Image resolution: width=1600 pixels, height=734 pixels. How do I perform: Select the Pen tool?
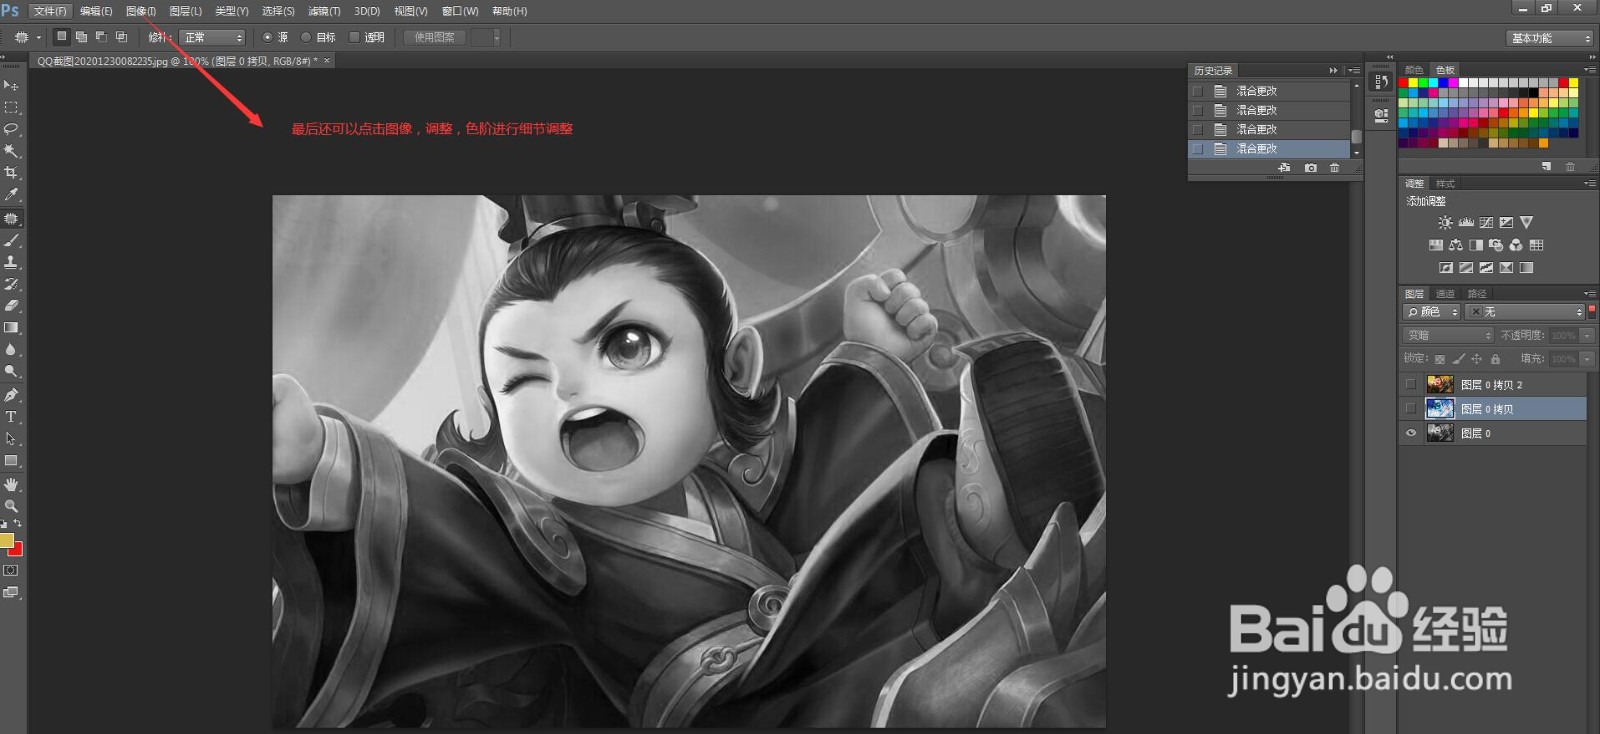[x=11, y=395]
